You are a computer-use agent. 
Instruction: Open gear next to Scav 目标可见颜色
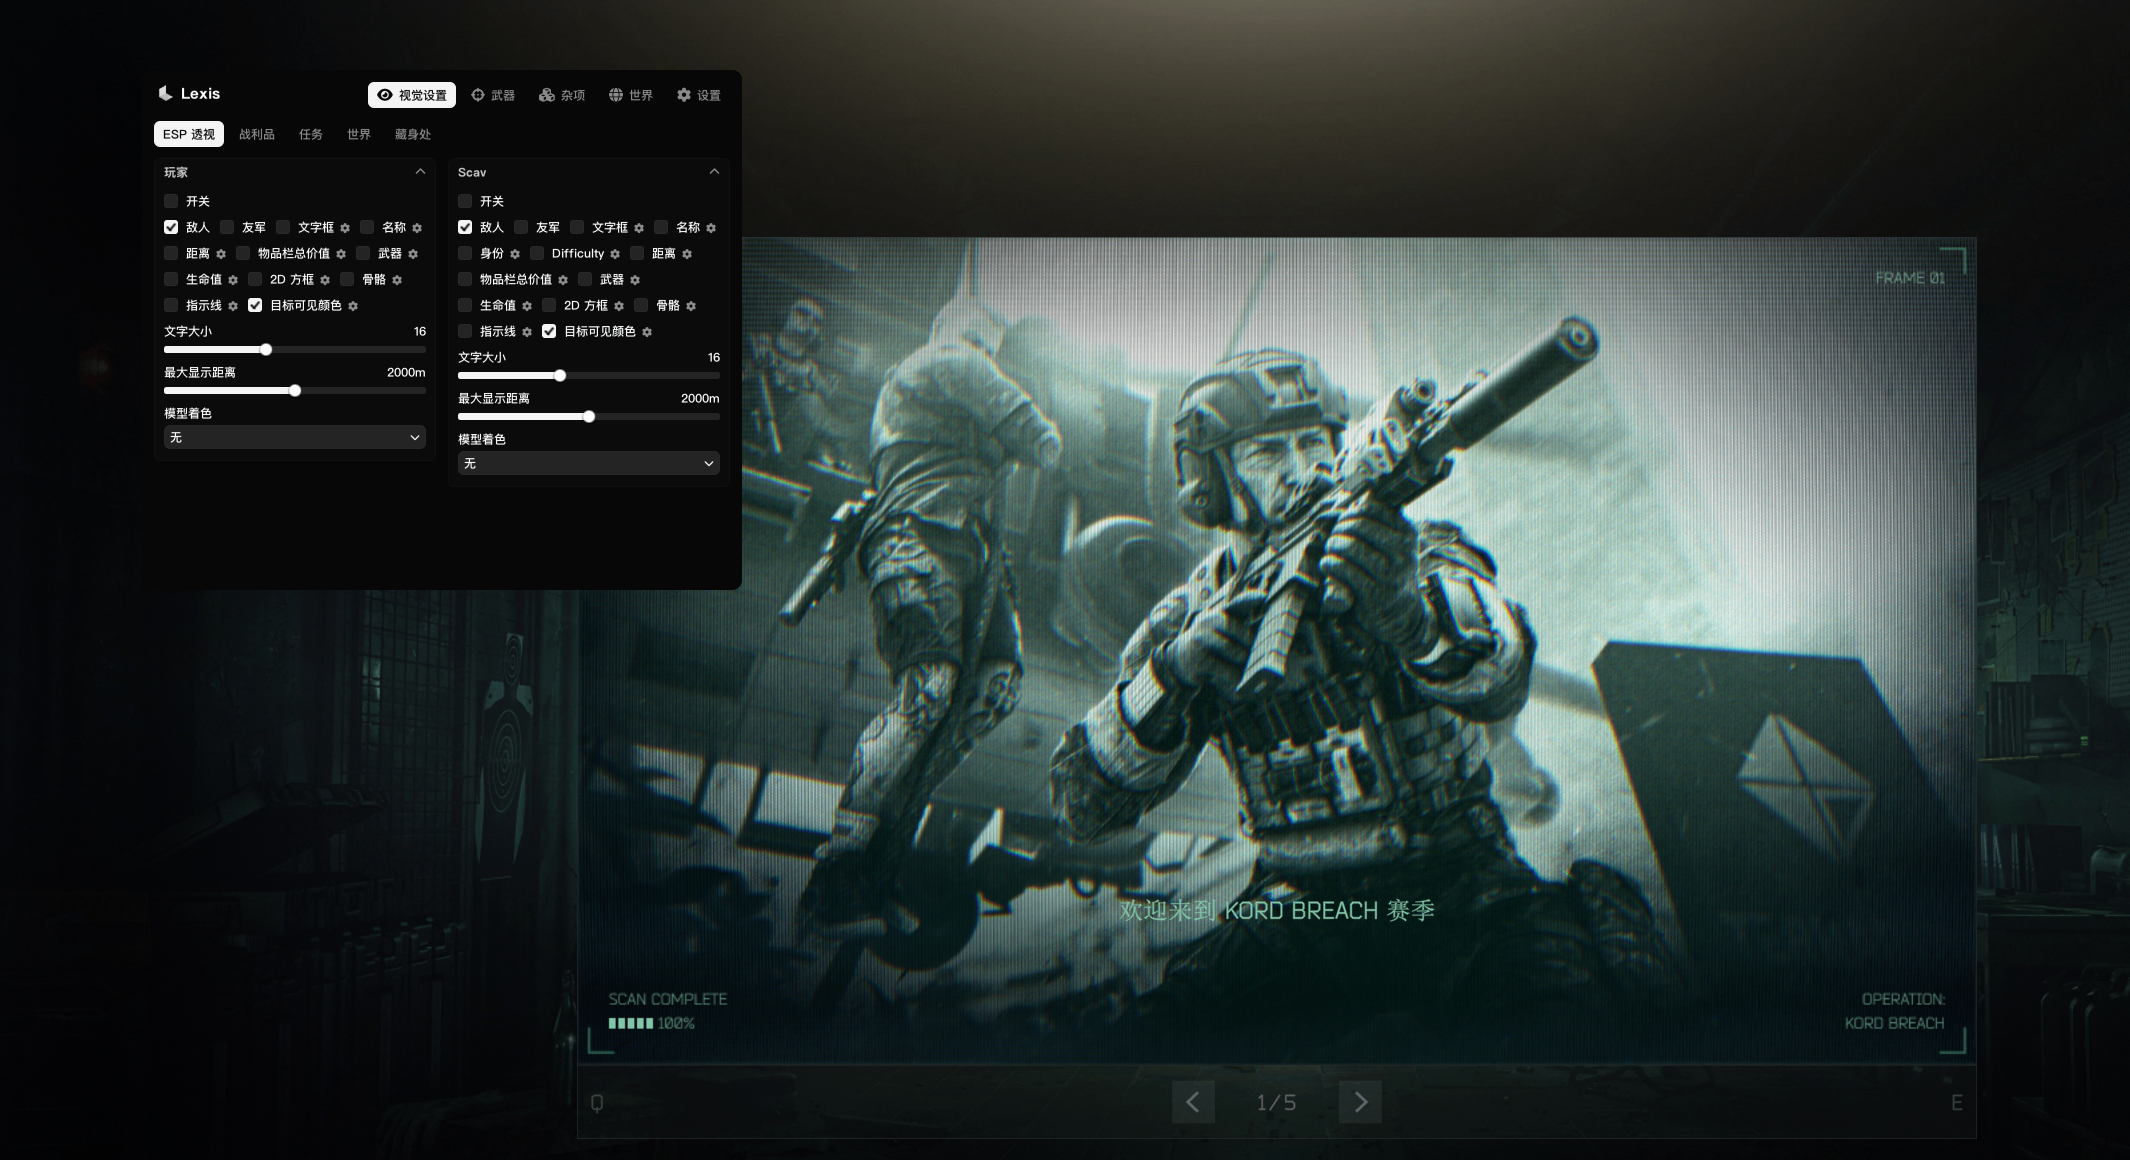[647, 332]
